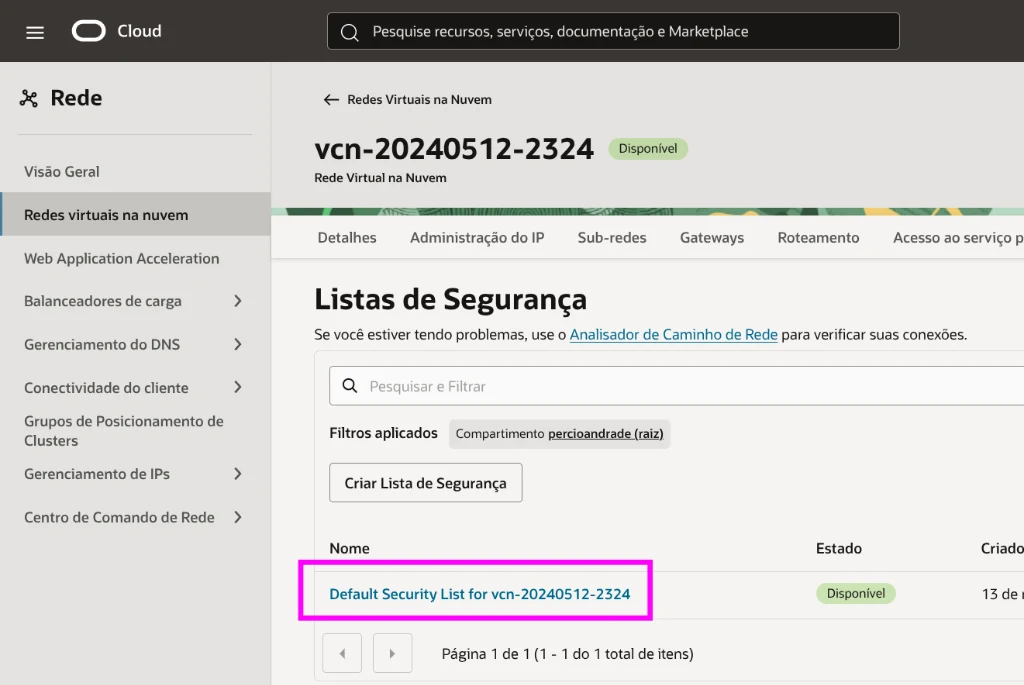Click the Página 1 de 1 pagination text
This screenshot has width=1024, height=685.
(568, 654)
